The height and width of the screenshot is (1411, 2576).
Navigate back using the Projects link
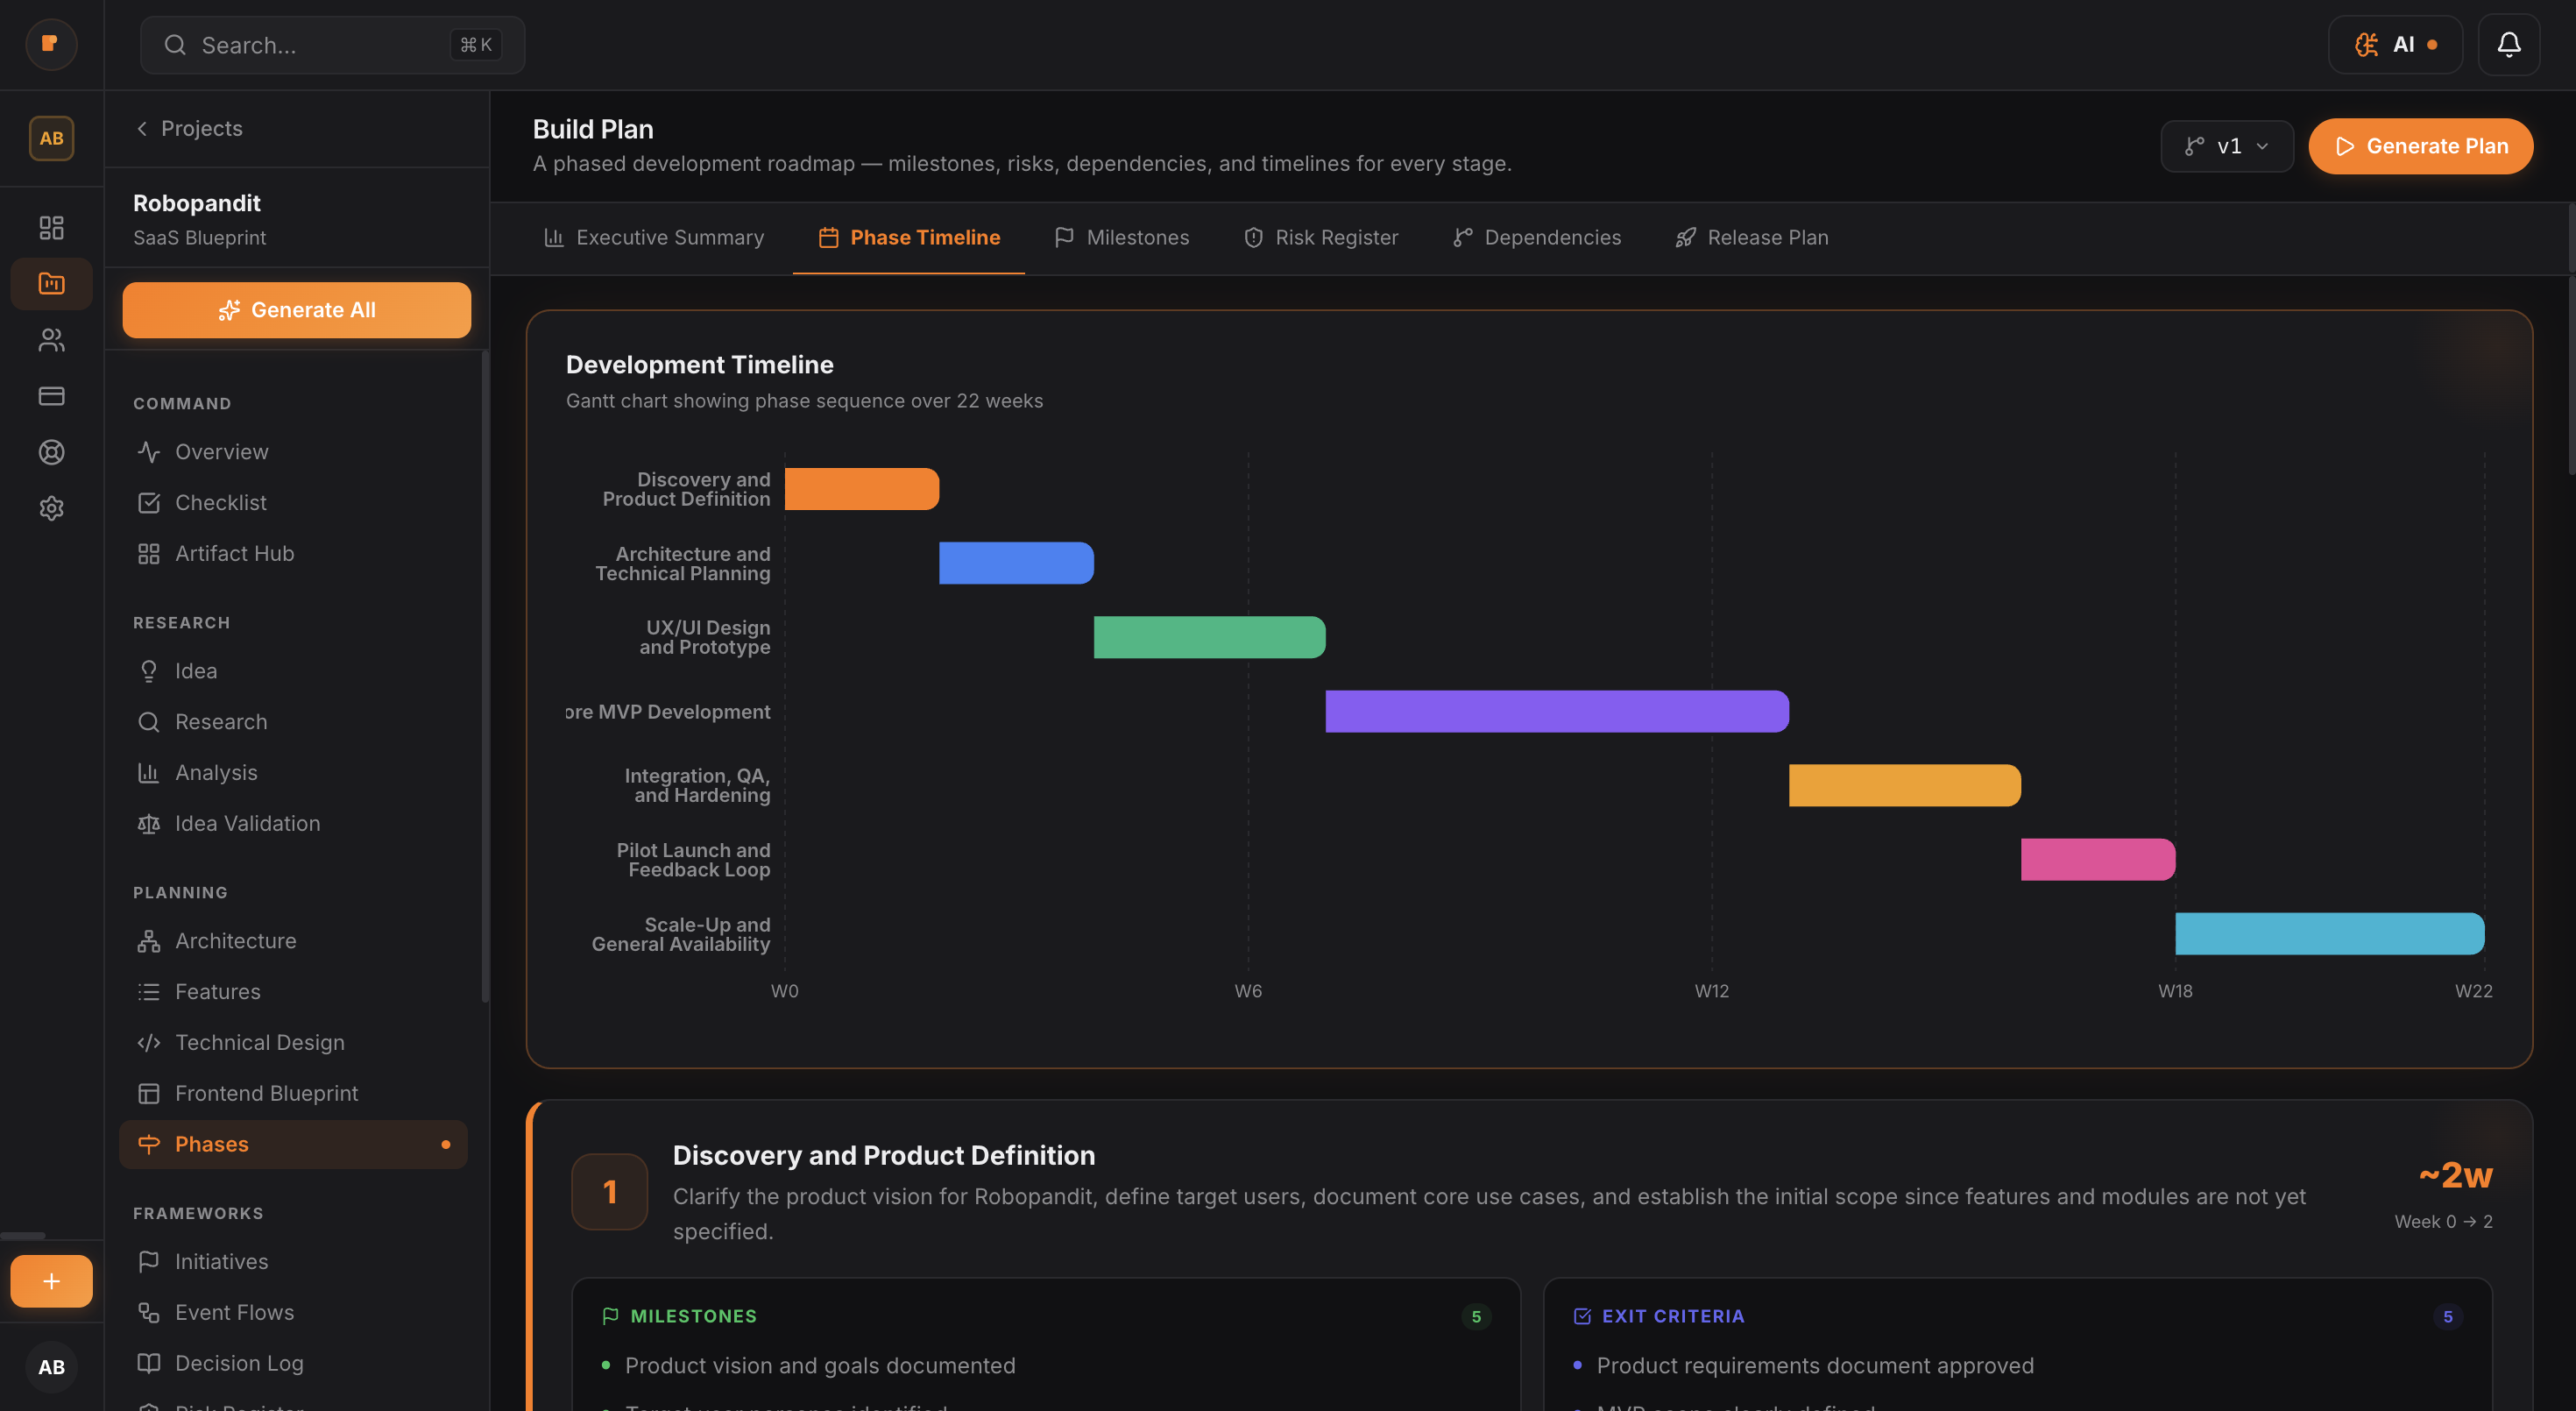point(189,128)
